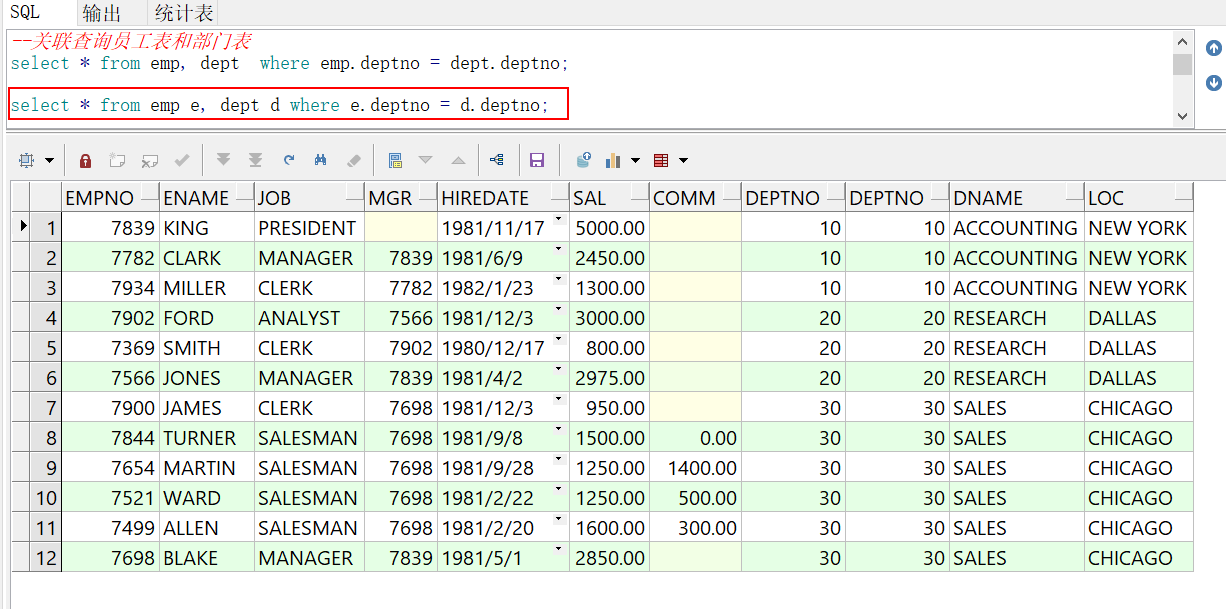Click the 7369 EMPNO cell
Viewport: 1226px width, 609px height.
point(110,347)
